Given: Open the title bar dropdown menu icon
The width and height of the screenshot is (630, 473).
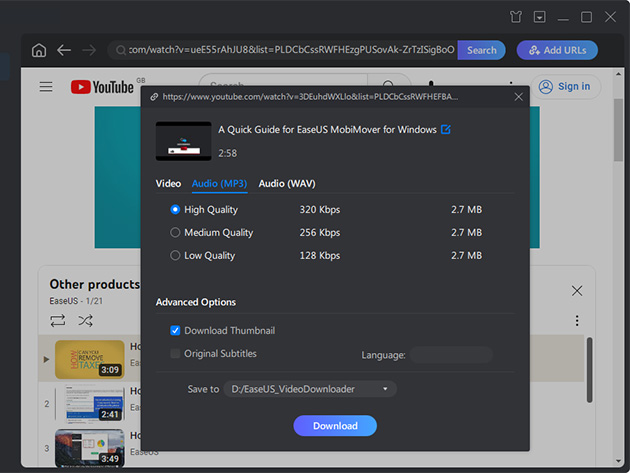Looking at the screenshot, I should 540,17.
